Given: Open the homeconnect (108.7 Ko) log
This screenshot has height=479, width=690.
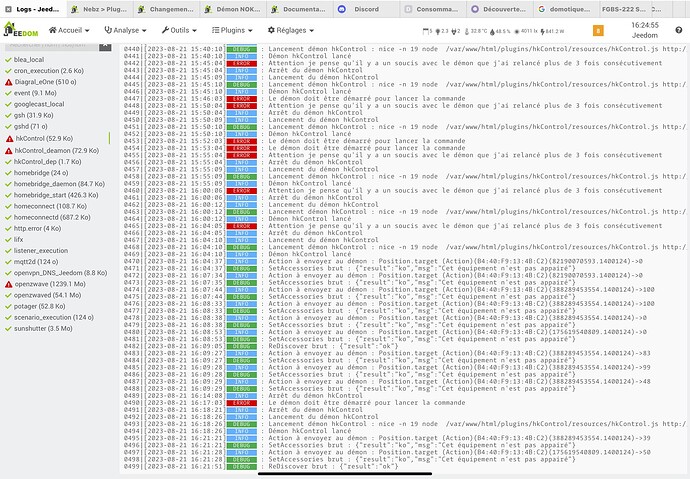Looking at the screenshot, I should coord(46,206).
